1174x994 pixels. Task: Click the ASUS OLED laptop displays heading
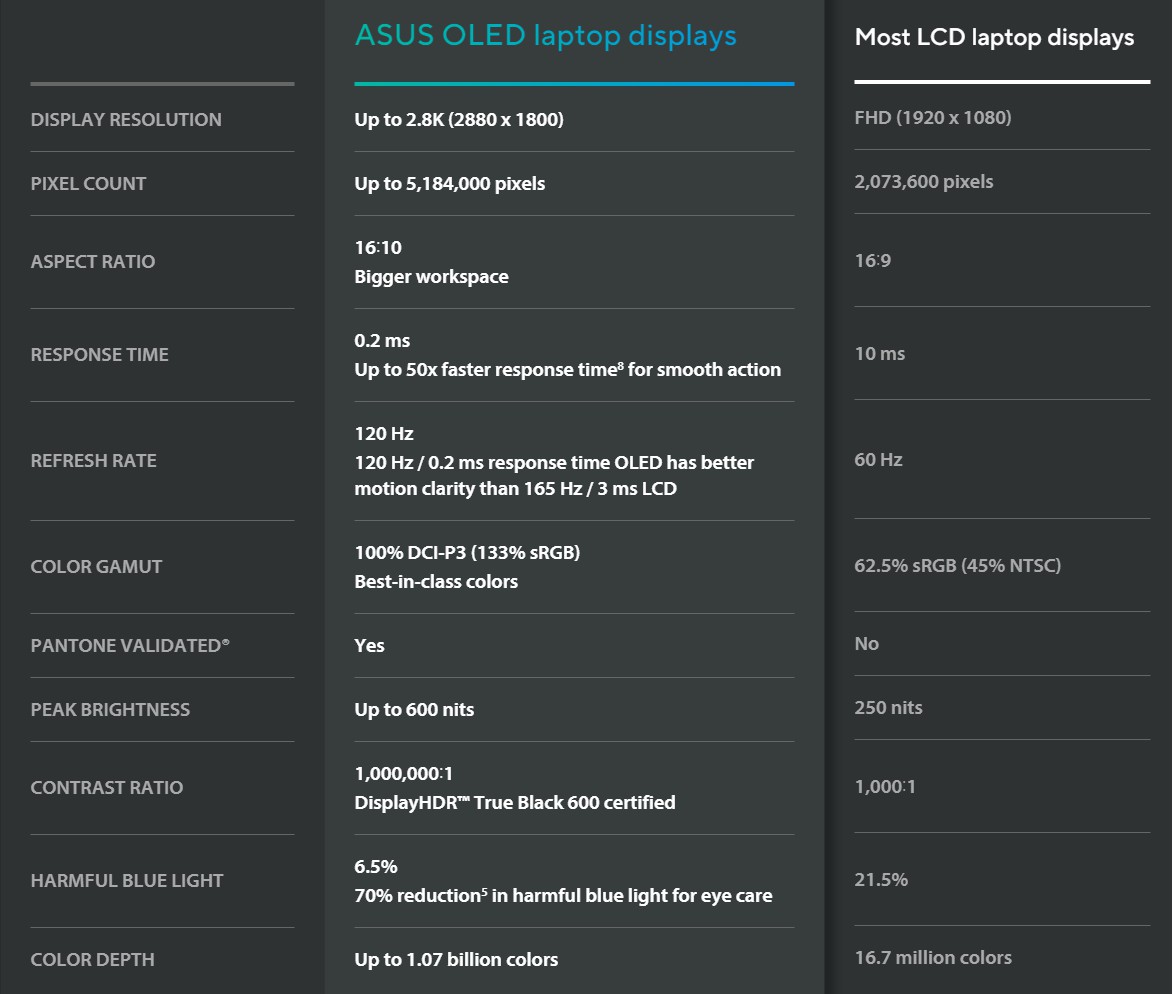545,35
